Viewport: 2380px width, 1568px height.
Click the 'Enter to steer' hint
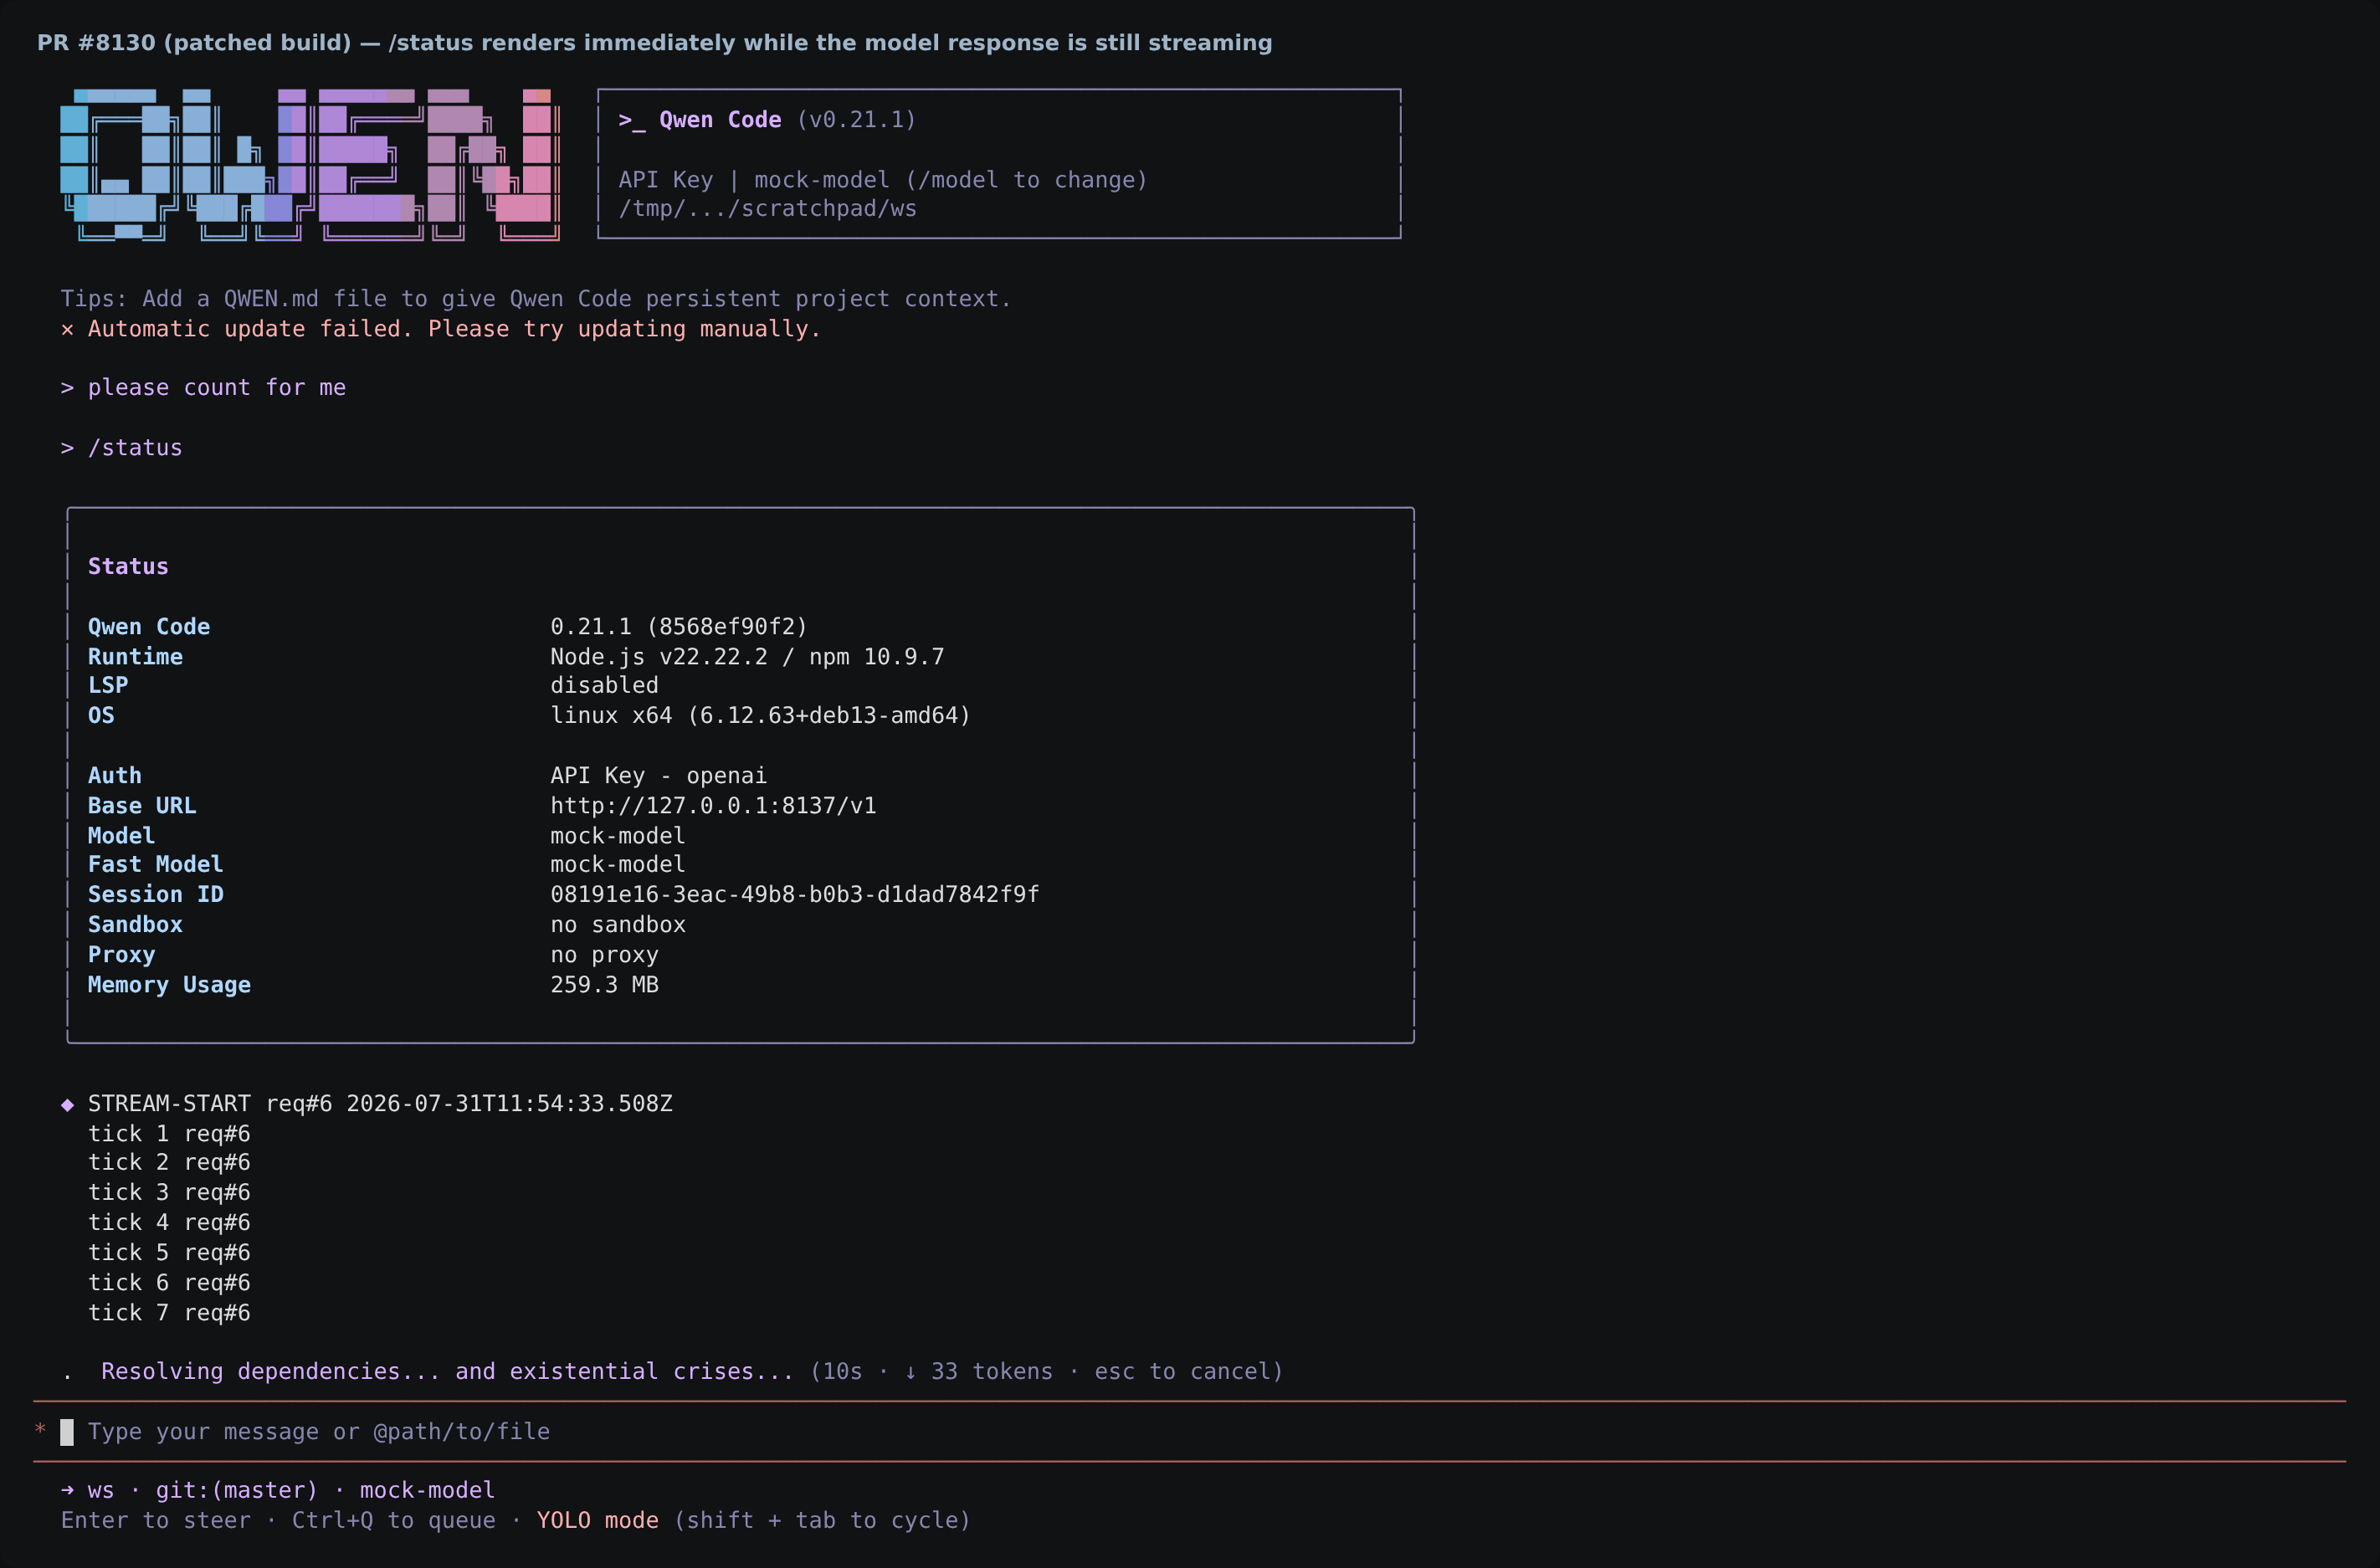[156, 1520]
